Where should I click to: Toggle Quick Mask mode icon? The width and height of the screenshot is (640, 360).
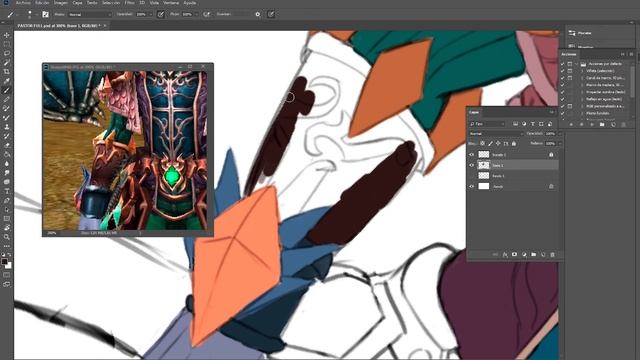click(7, 275)
